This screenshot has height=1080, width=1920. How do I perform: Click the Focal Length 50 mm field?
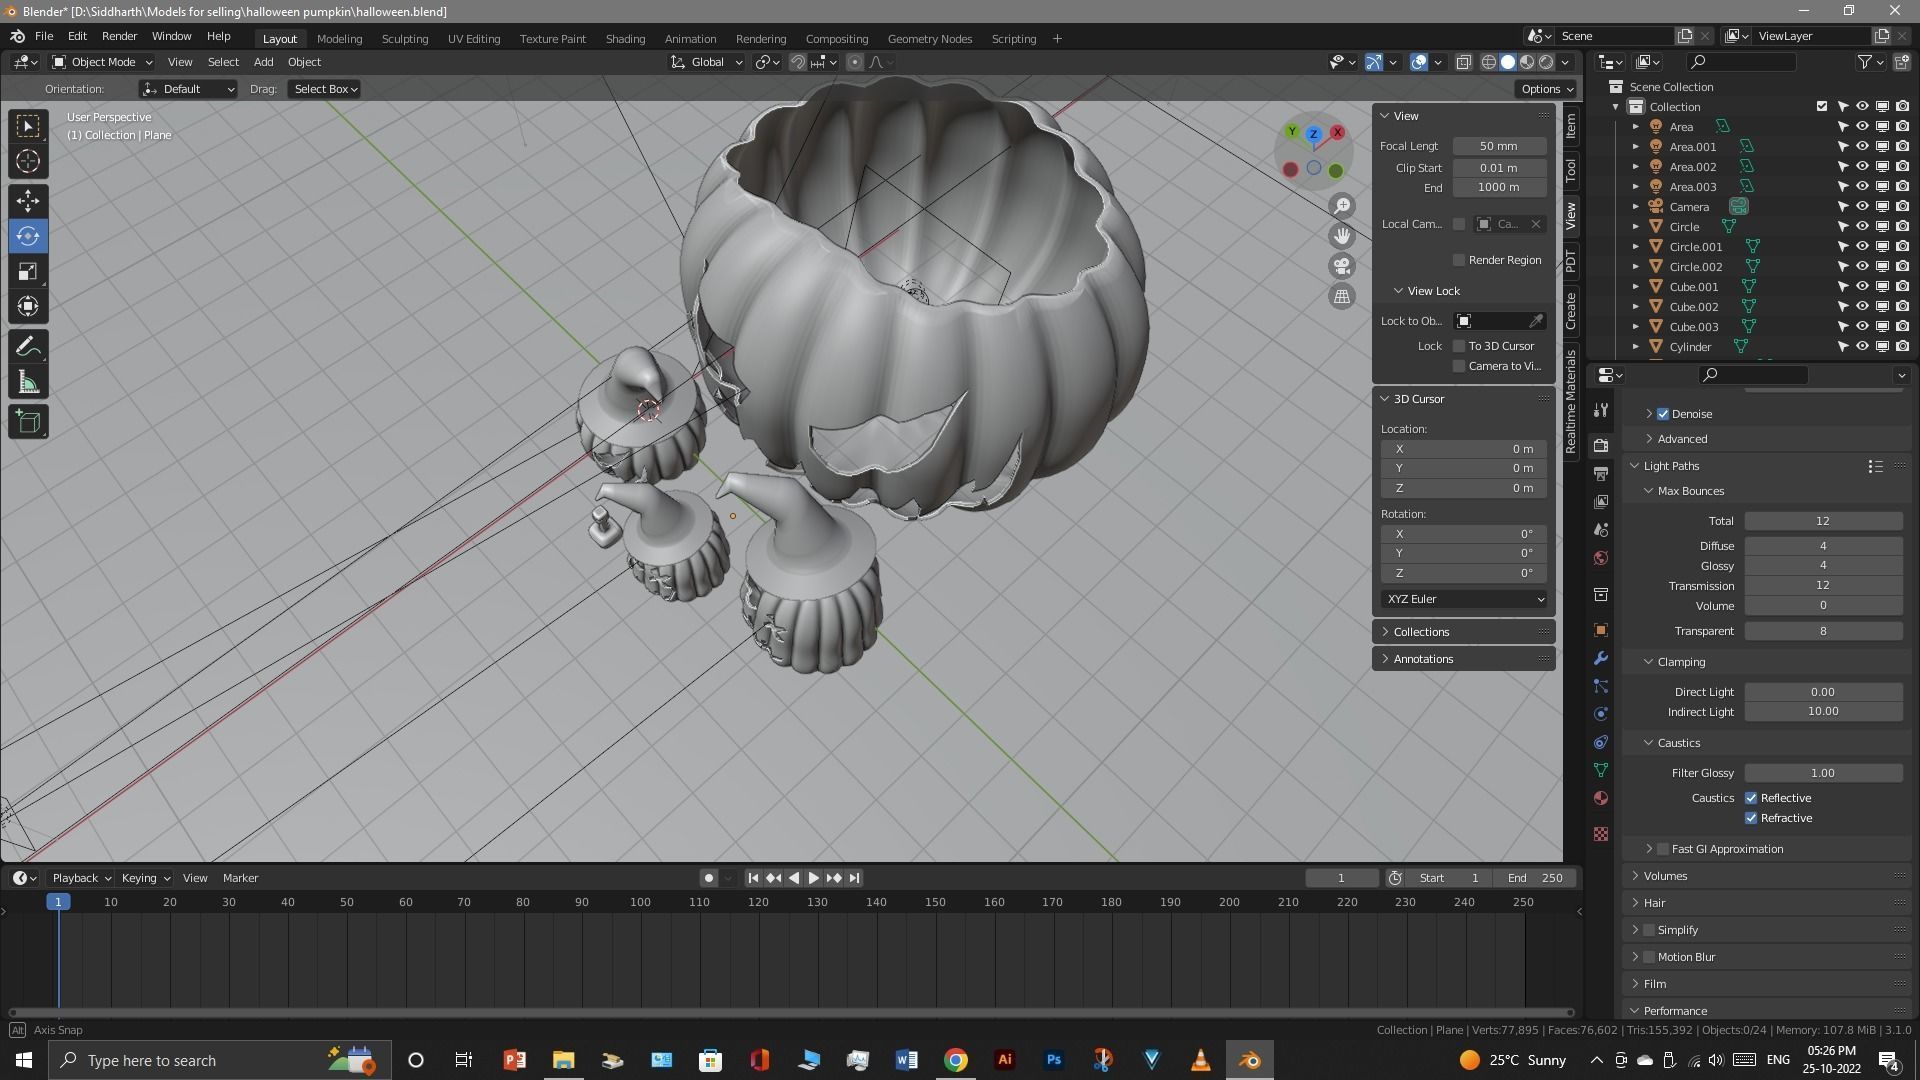(x=1499, y=146)
